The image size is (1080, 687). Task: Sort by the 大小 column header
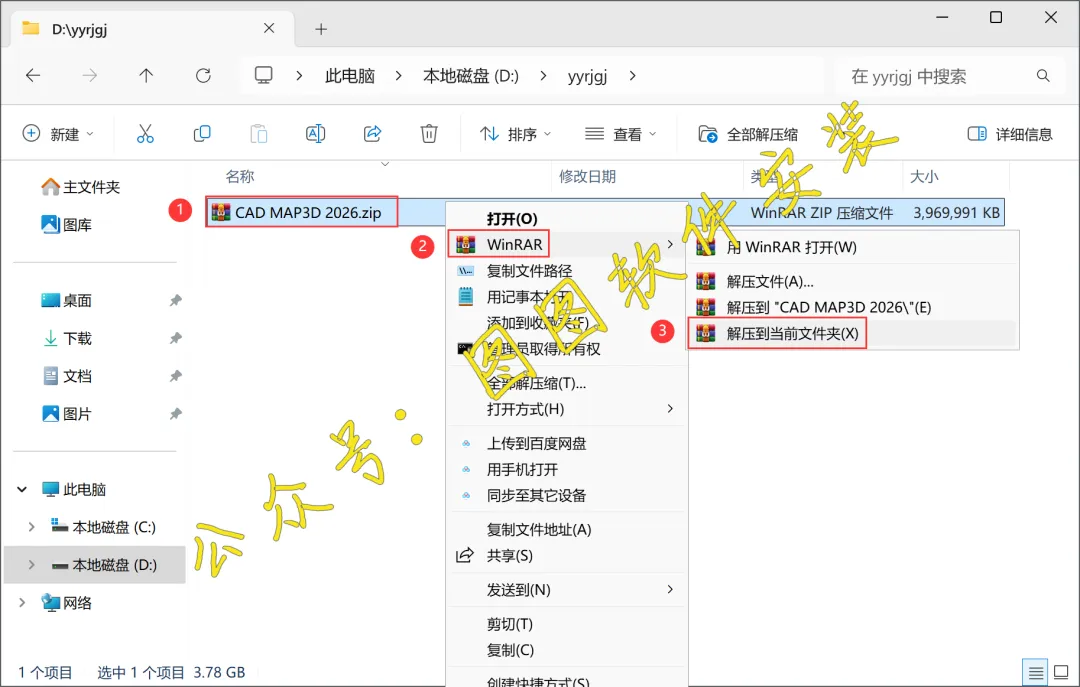pyautogui.click(x=924, y=176)
